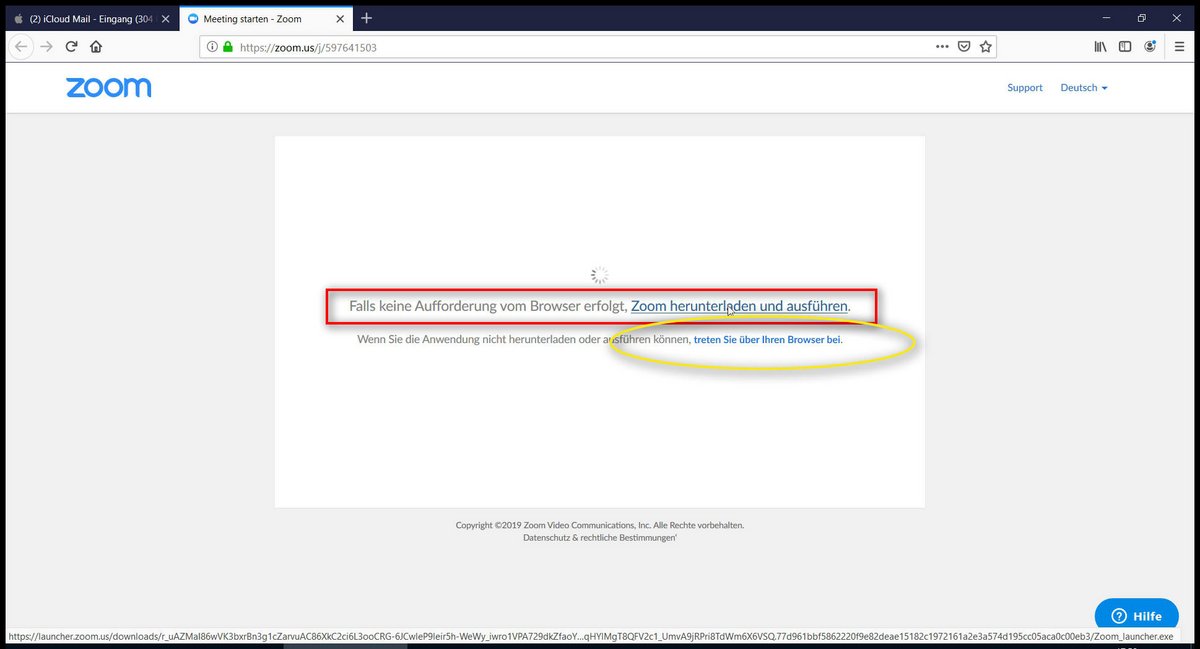Screen dimensions: 1200x649
Task: Close the iCloud Mail tab
Action: click(166, 18)
